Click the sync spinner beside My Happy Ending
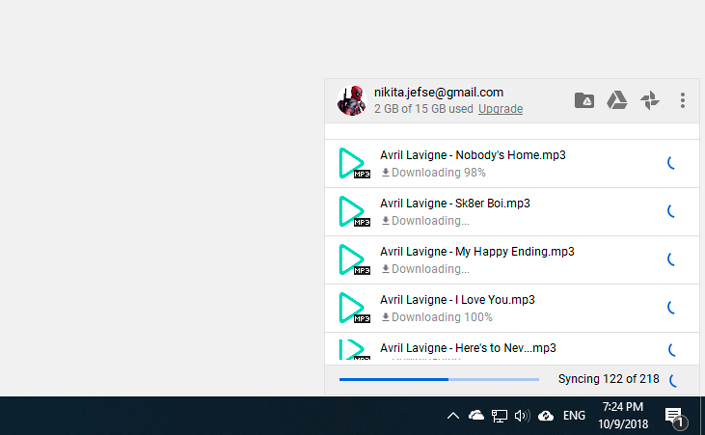The image size is (705, 435). (x=672, y=259)
